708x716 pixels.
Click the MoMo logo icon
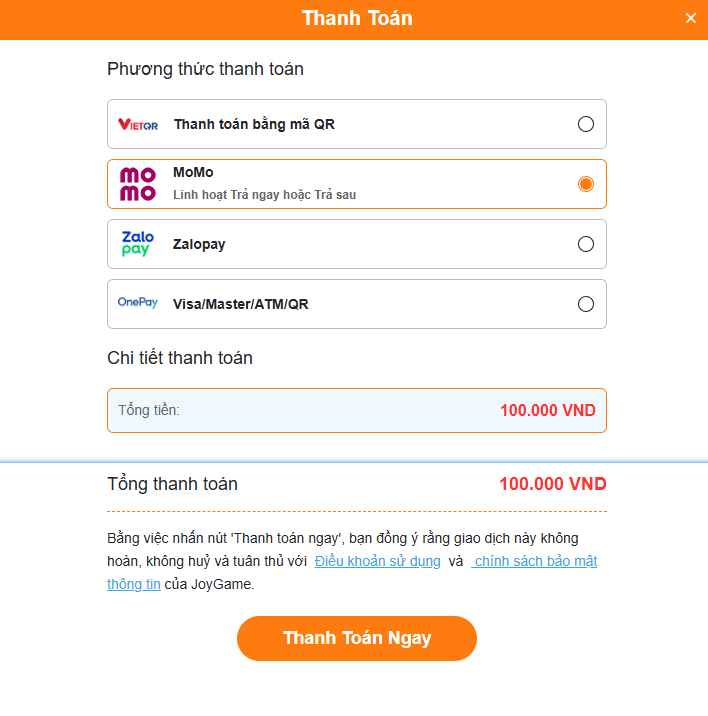click(138, 184)
